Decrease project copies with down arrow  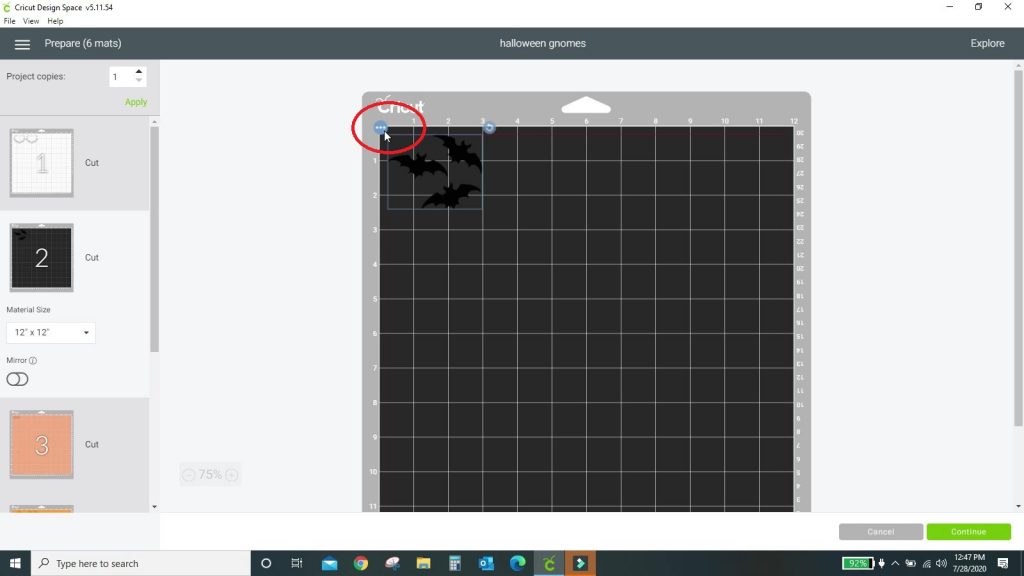click(138, 80)
